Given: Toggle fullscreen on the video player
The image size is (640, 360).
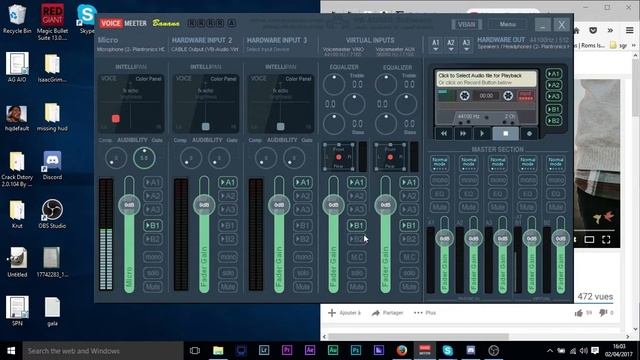Looking at the screenshot, I should point(606,240).
